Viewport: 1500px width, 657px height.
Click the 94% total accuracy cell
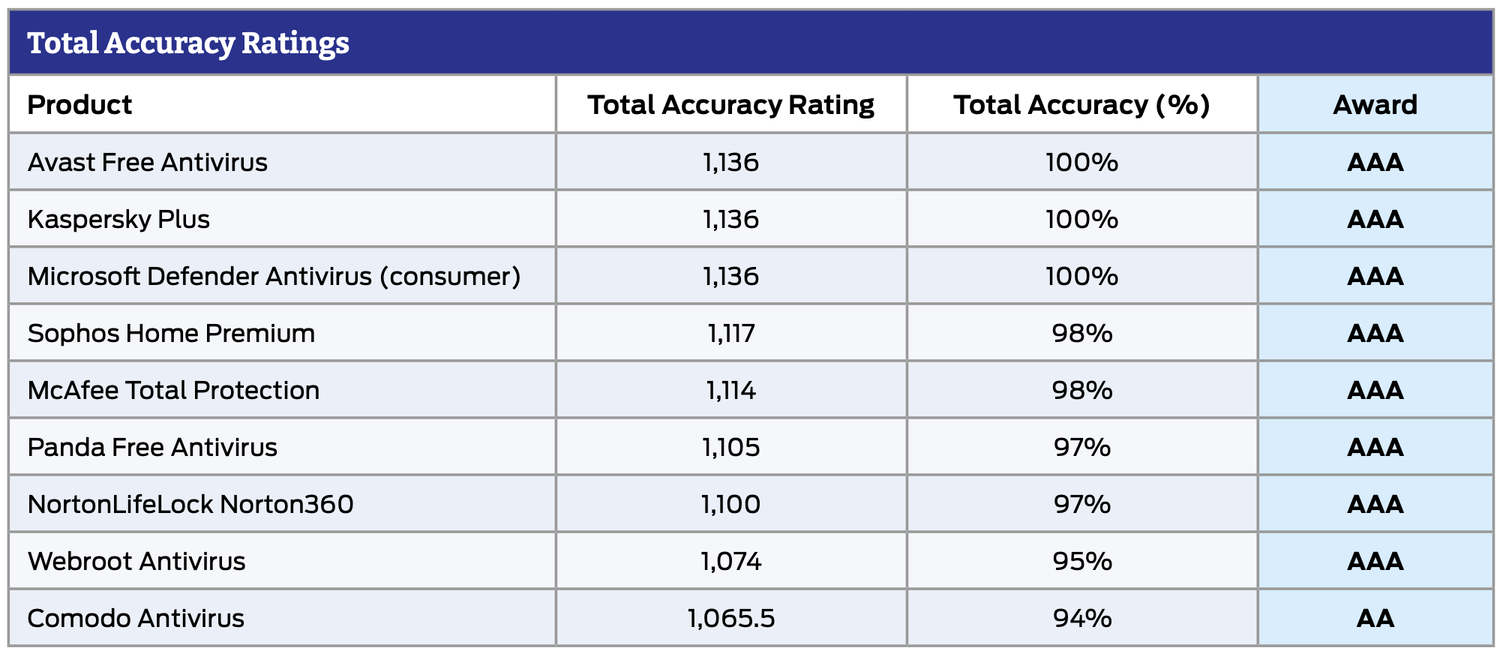point(1082,618)
